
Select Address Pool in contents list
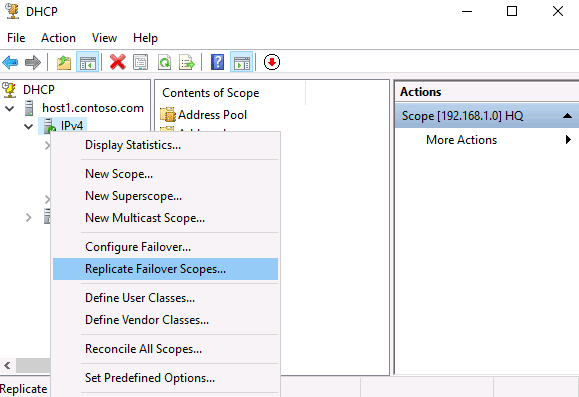tap(212, 115)
